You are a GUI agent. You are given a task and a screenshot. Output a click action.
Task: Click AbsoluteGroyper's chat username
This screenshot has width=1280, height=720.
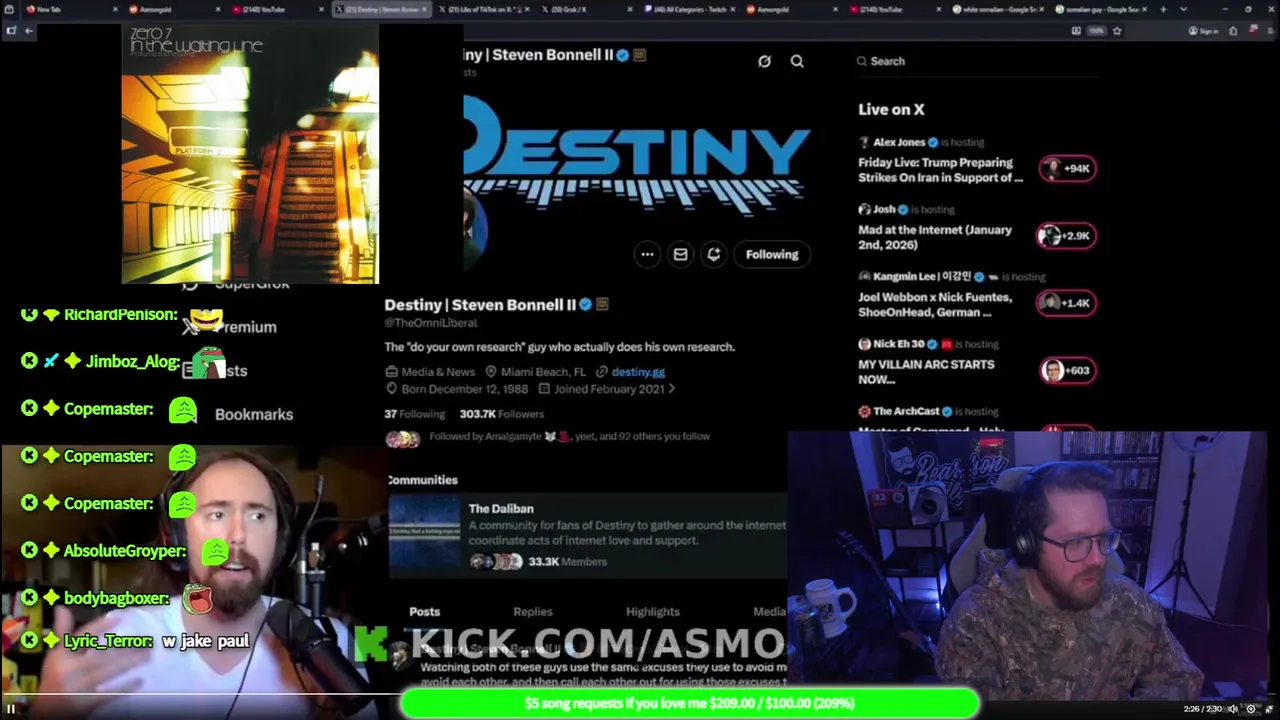(x=125, y=550)
